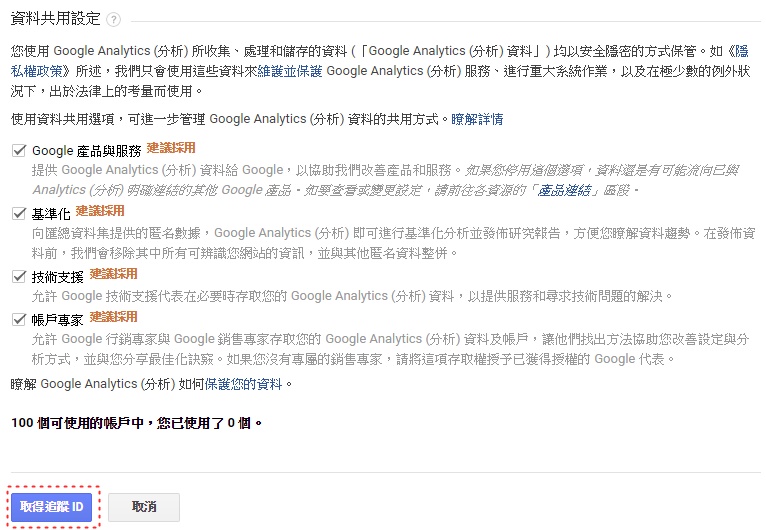Click the 資料共用設定 section heading
Image resolution: width=766 pixels, height=530 pixels.
point(55,19)
